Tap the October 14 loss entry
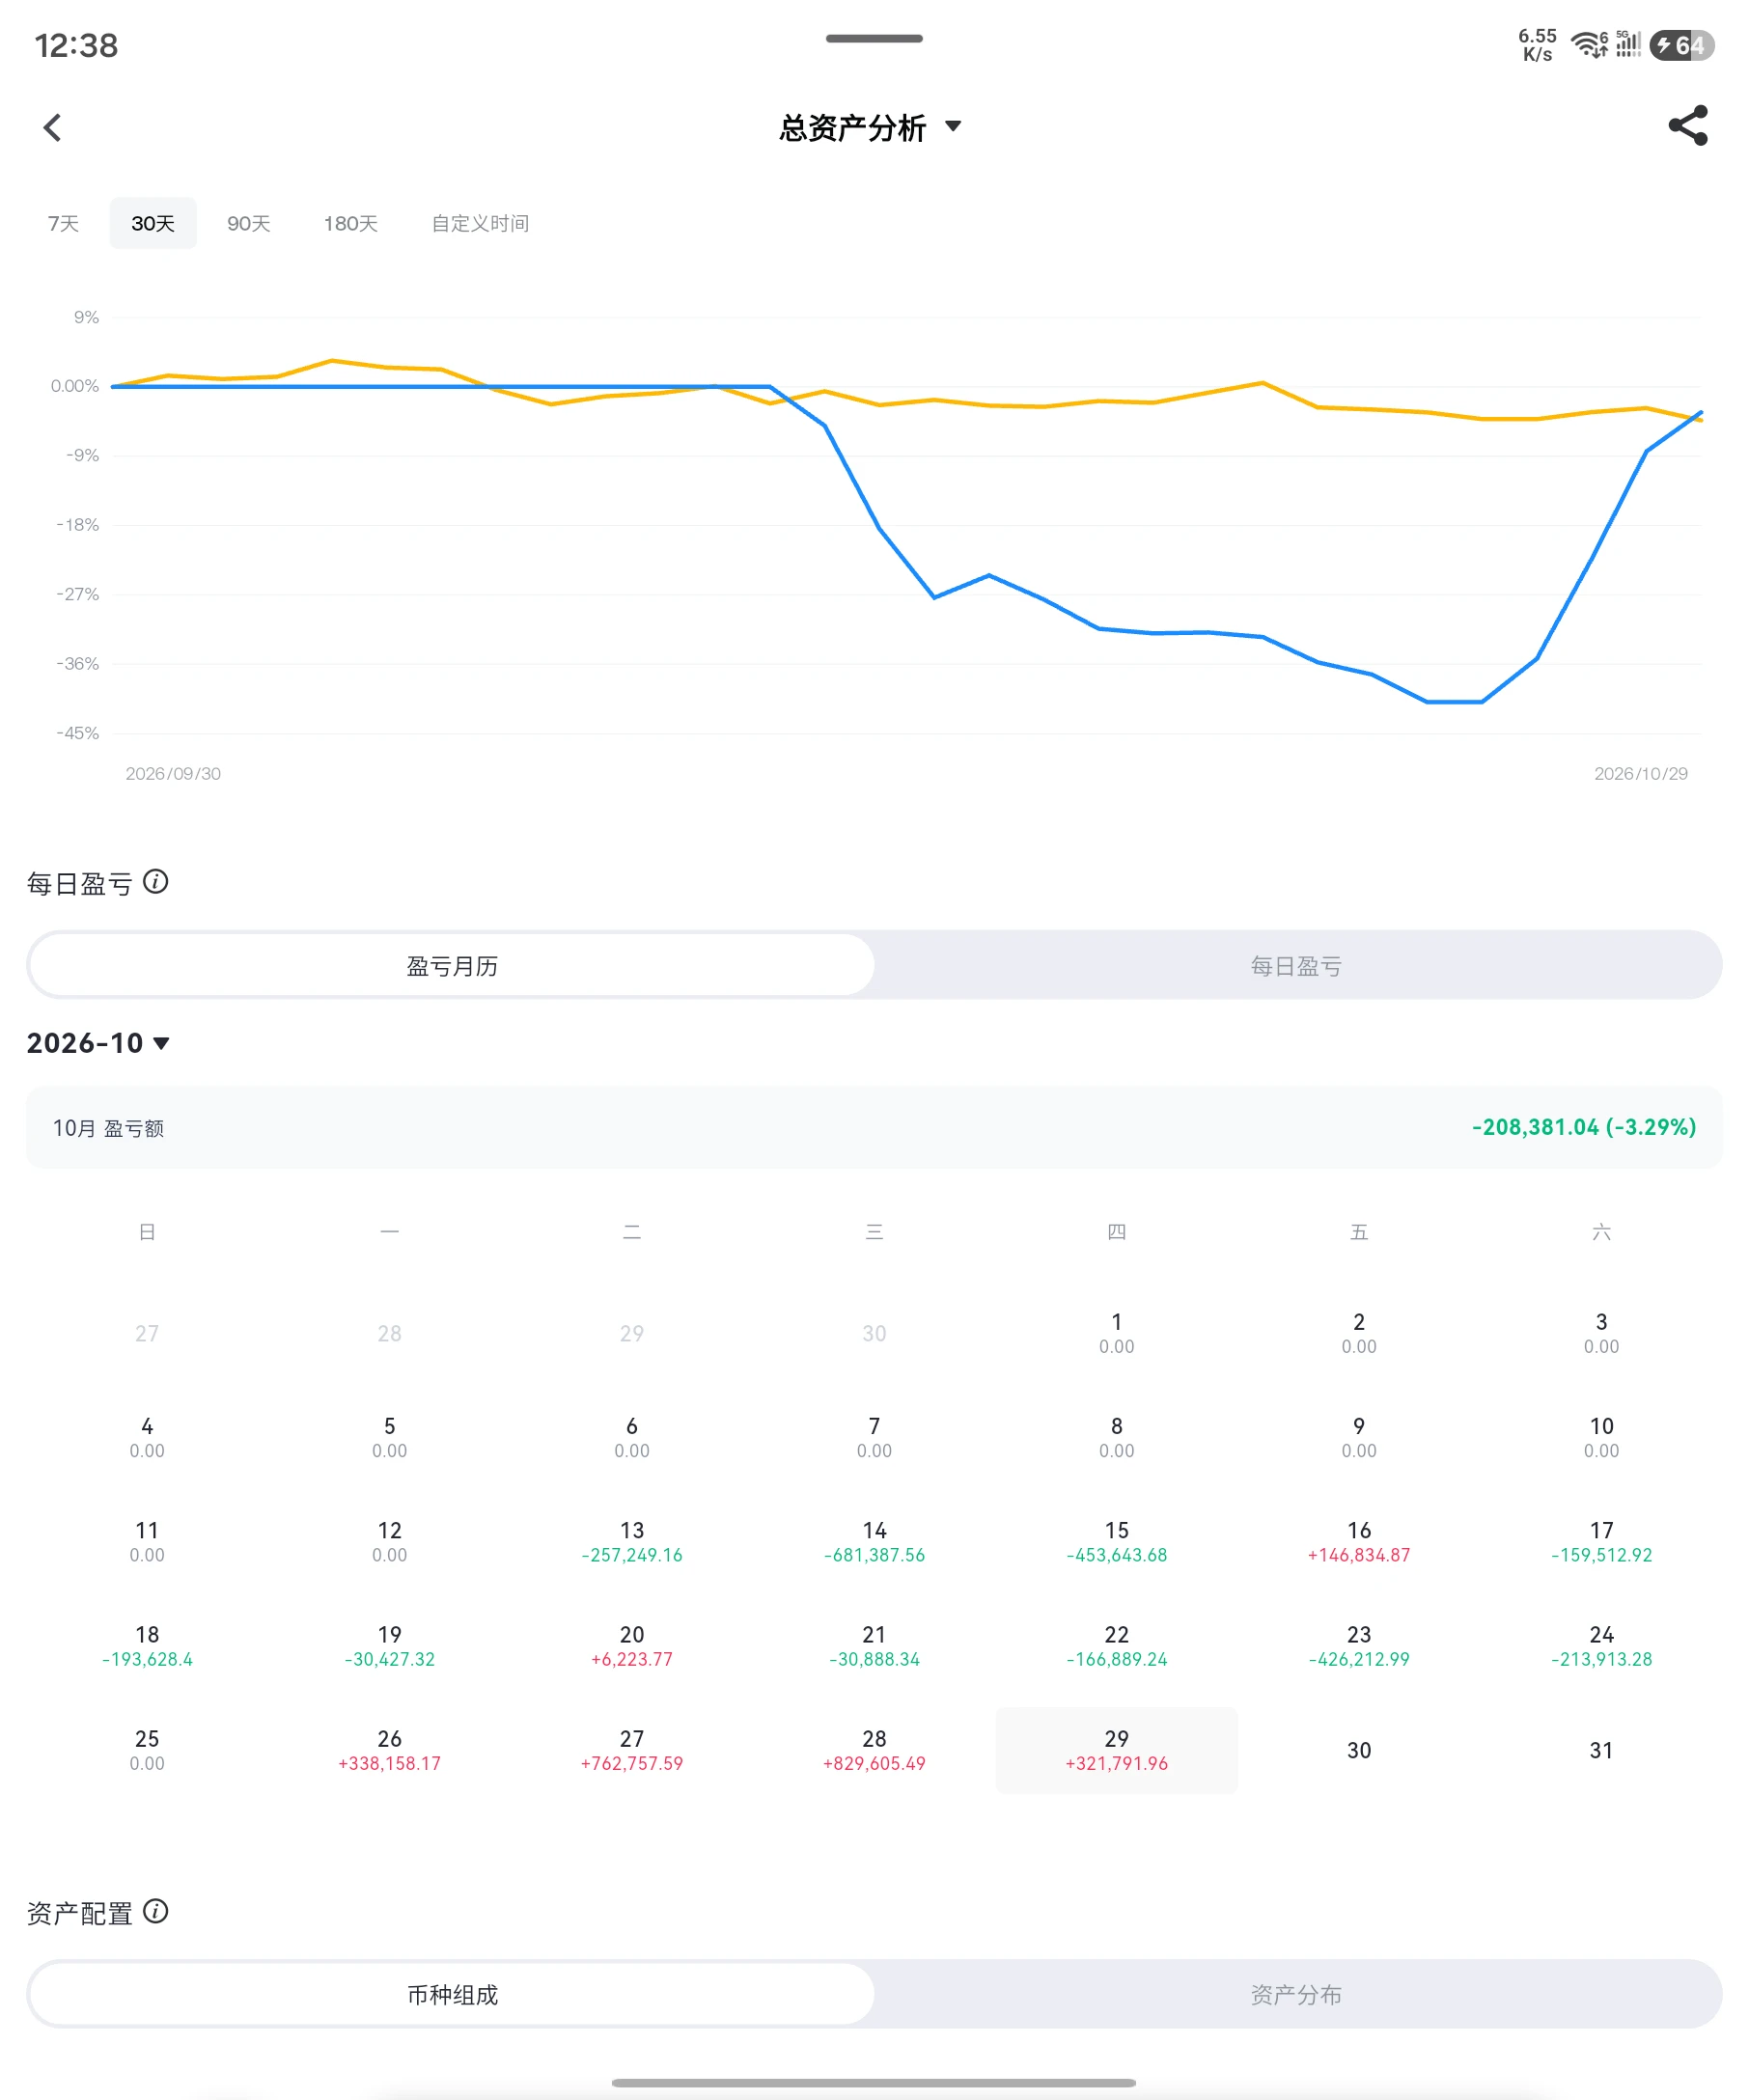Viewport: 1749px width, 2100px height. pyautogui.click(x=874, y=1542)
